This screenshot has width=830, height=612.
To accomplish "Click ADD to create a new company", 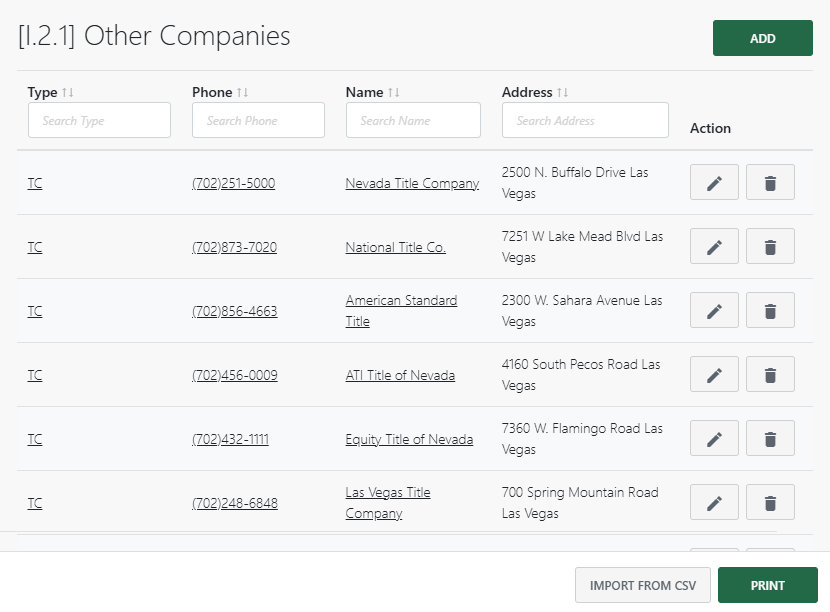I will click(x=762, y=37).
